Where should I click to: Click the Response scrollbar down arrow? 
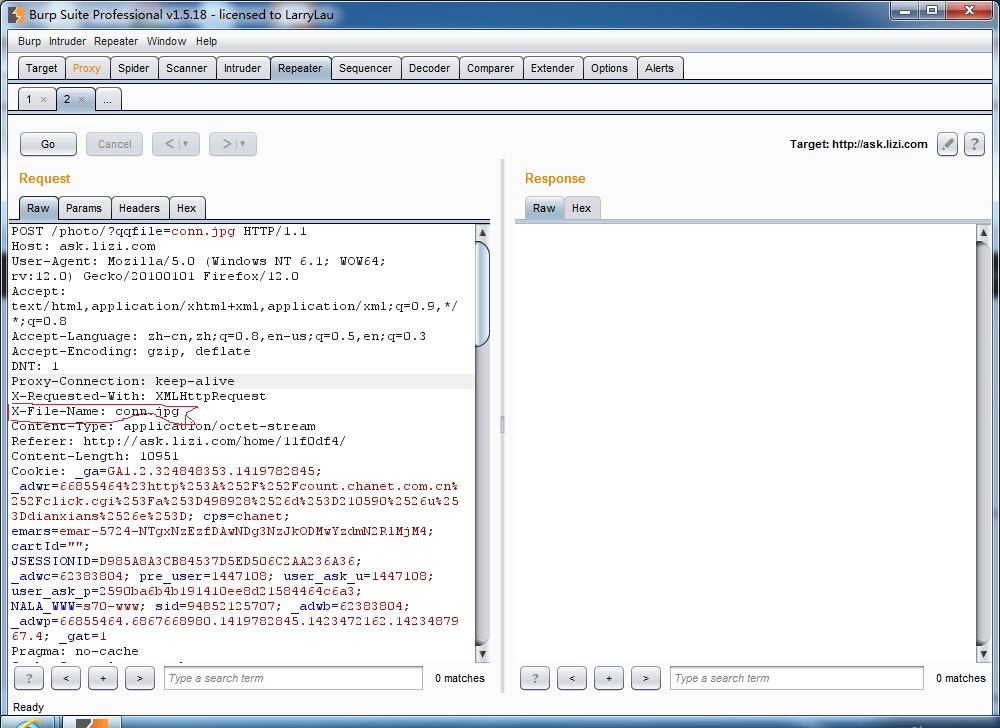pyautogui.click(x=983, y=654)
